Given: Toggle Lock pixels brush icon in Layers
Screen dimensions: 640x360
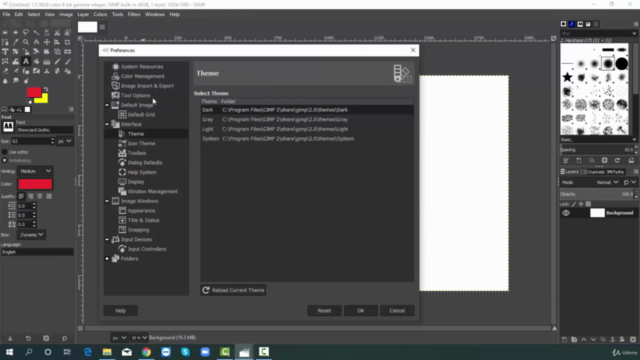Looking at the screenshot, I should pyautogui.click(x=574, y=204).
